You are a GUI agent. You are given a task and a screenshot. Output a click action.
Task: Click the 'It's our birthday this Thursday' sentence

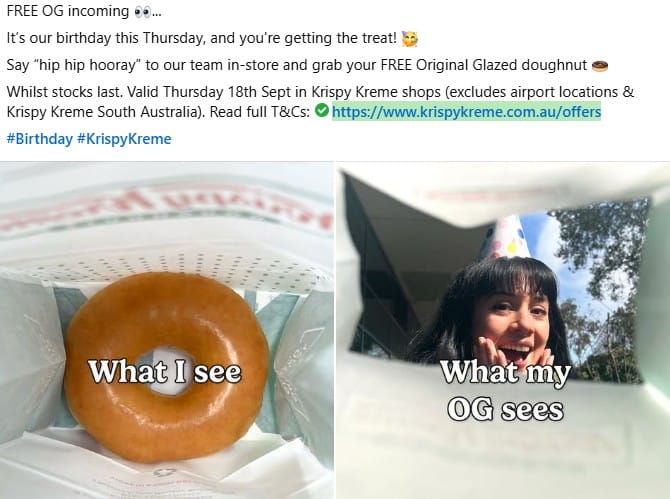(x=202, y=38)
